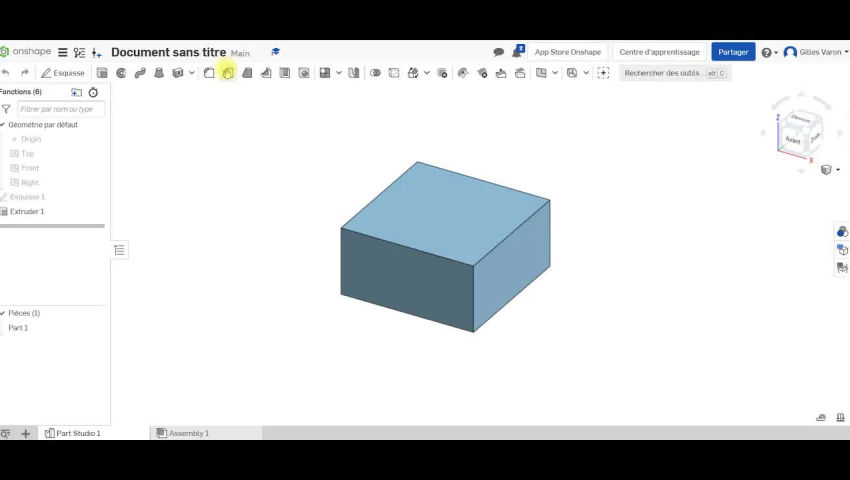
Task: Collapse the Pièces (1) section
Action: point(3,313)
